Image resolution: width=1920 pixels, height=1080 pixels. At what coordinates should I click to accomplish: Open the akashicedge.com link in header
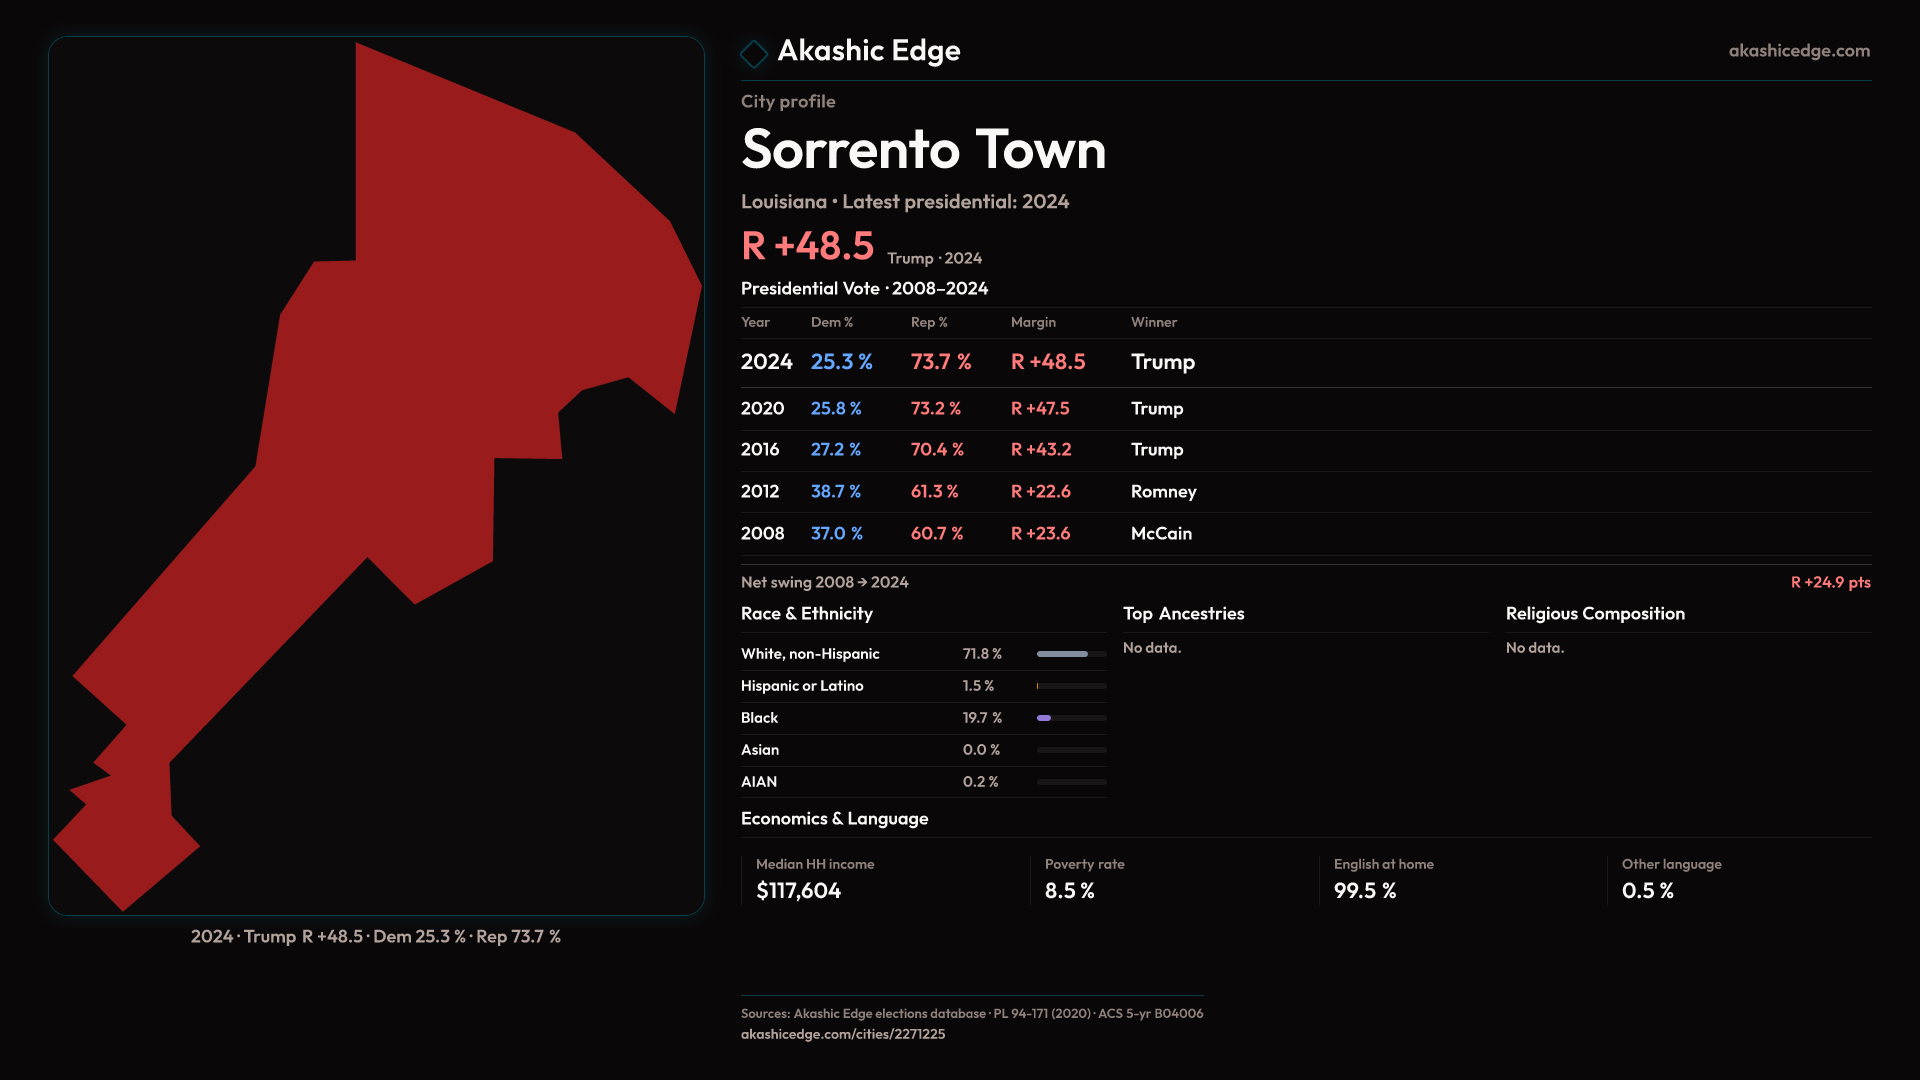click(1798, 51)
